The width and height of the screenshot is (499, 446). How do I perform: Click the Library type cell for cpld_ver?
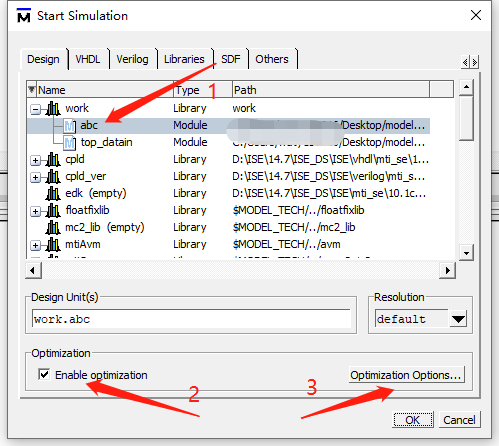[x=190, y=176]
